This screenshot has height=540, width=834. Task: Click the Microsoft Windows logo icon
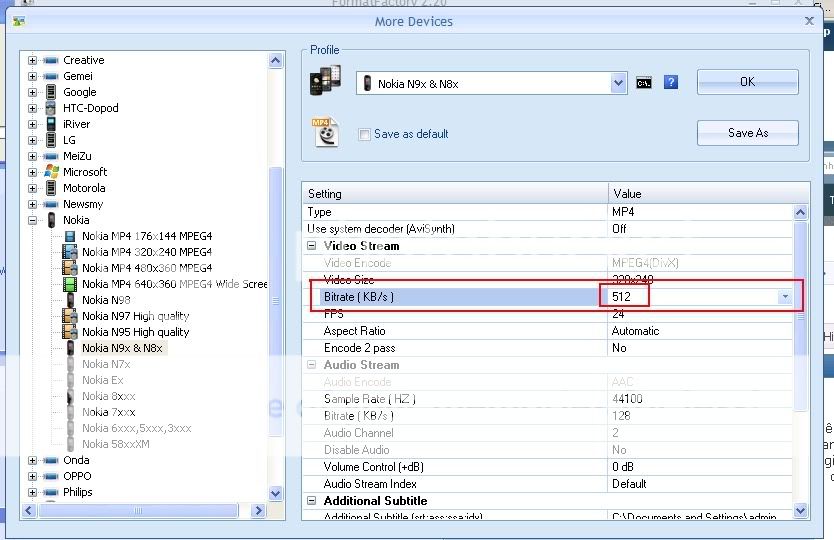click(x=51, y=172)
